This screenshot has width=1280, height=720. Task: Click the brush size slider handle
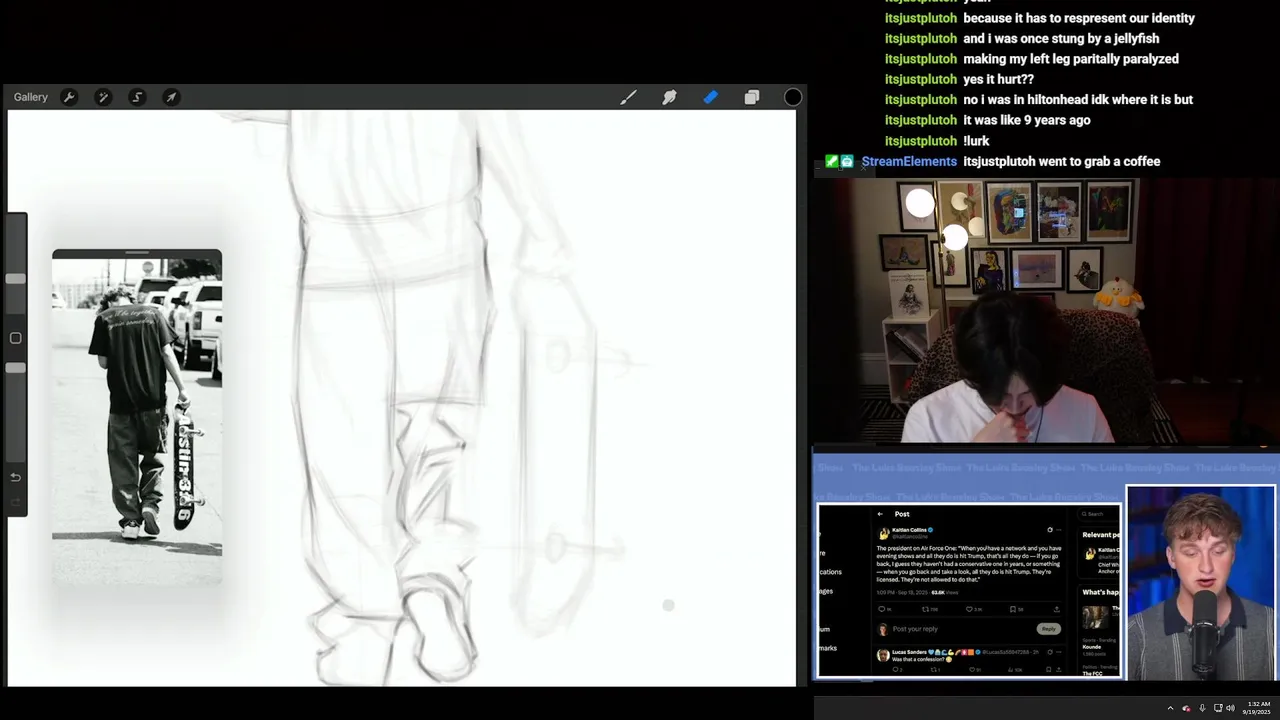(x=15, y=278)
